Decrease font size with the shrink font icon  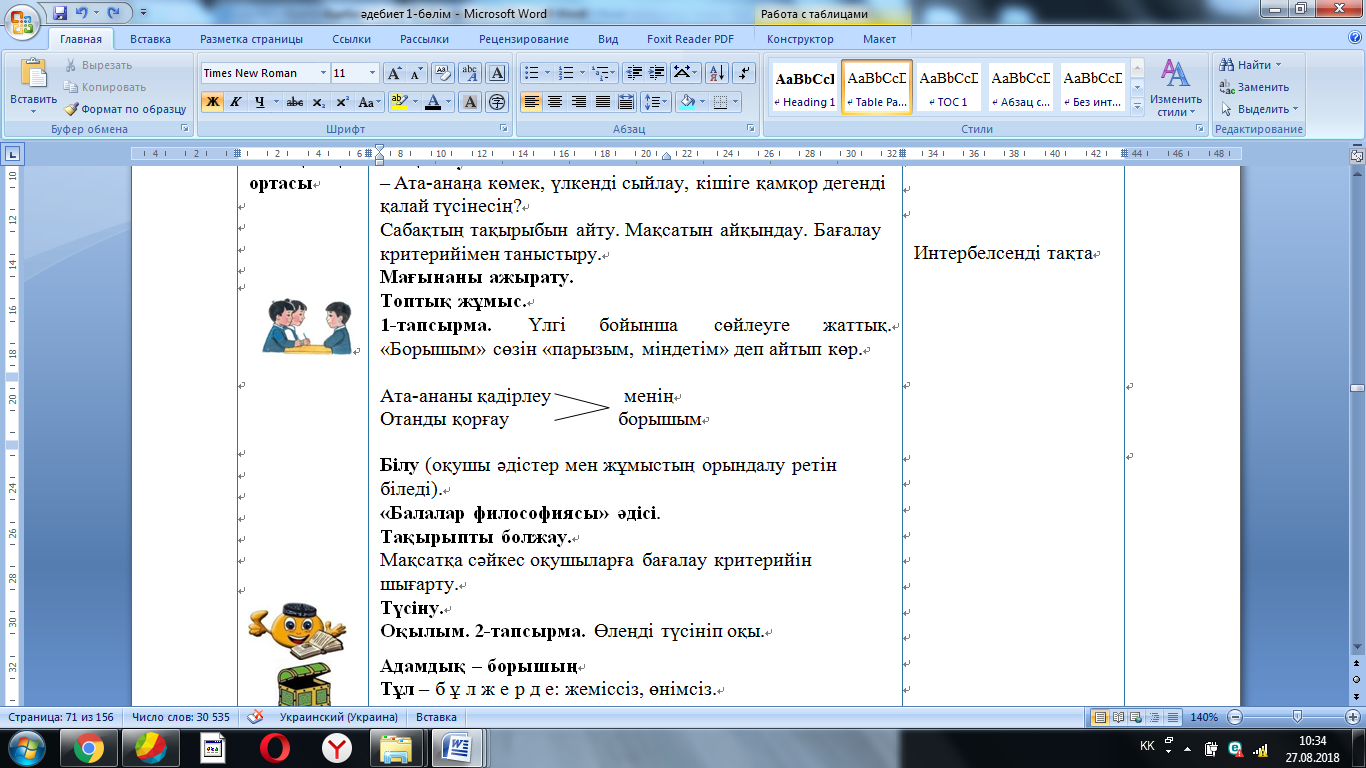416,73
